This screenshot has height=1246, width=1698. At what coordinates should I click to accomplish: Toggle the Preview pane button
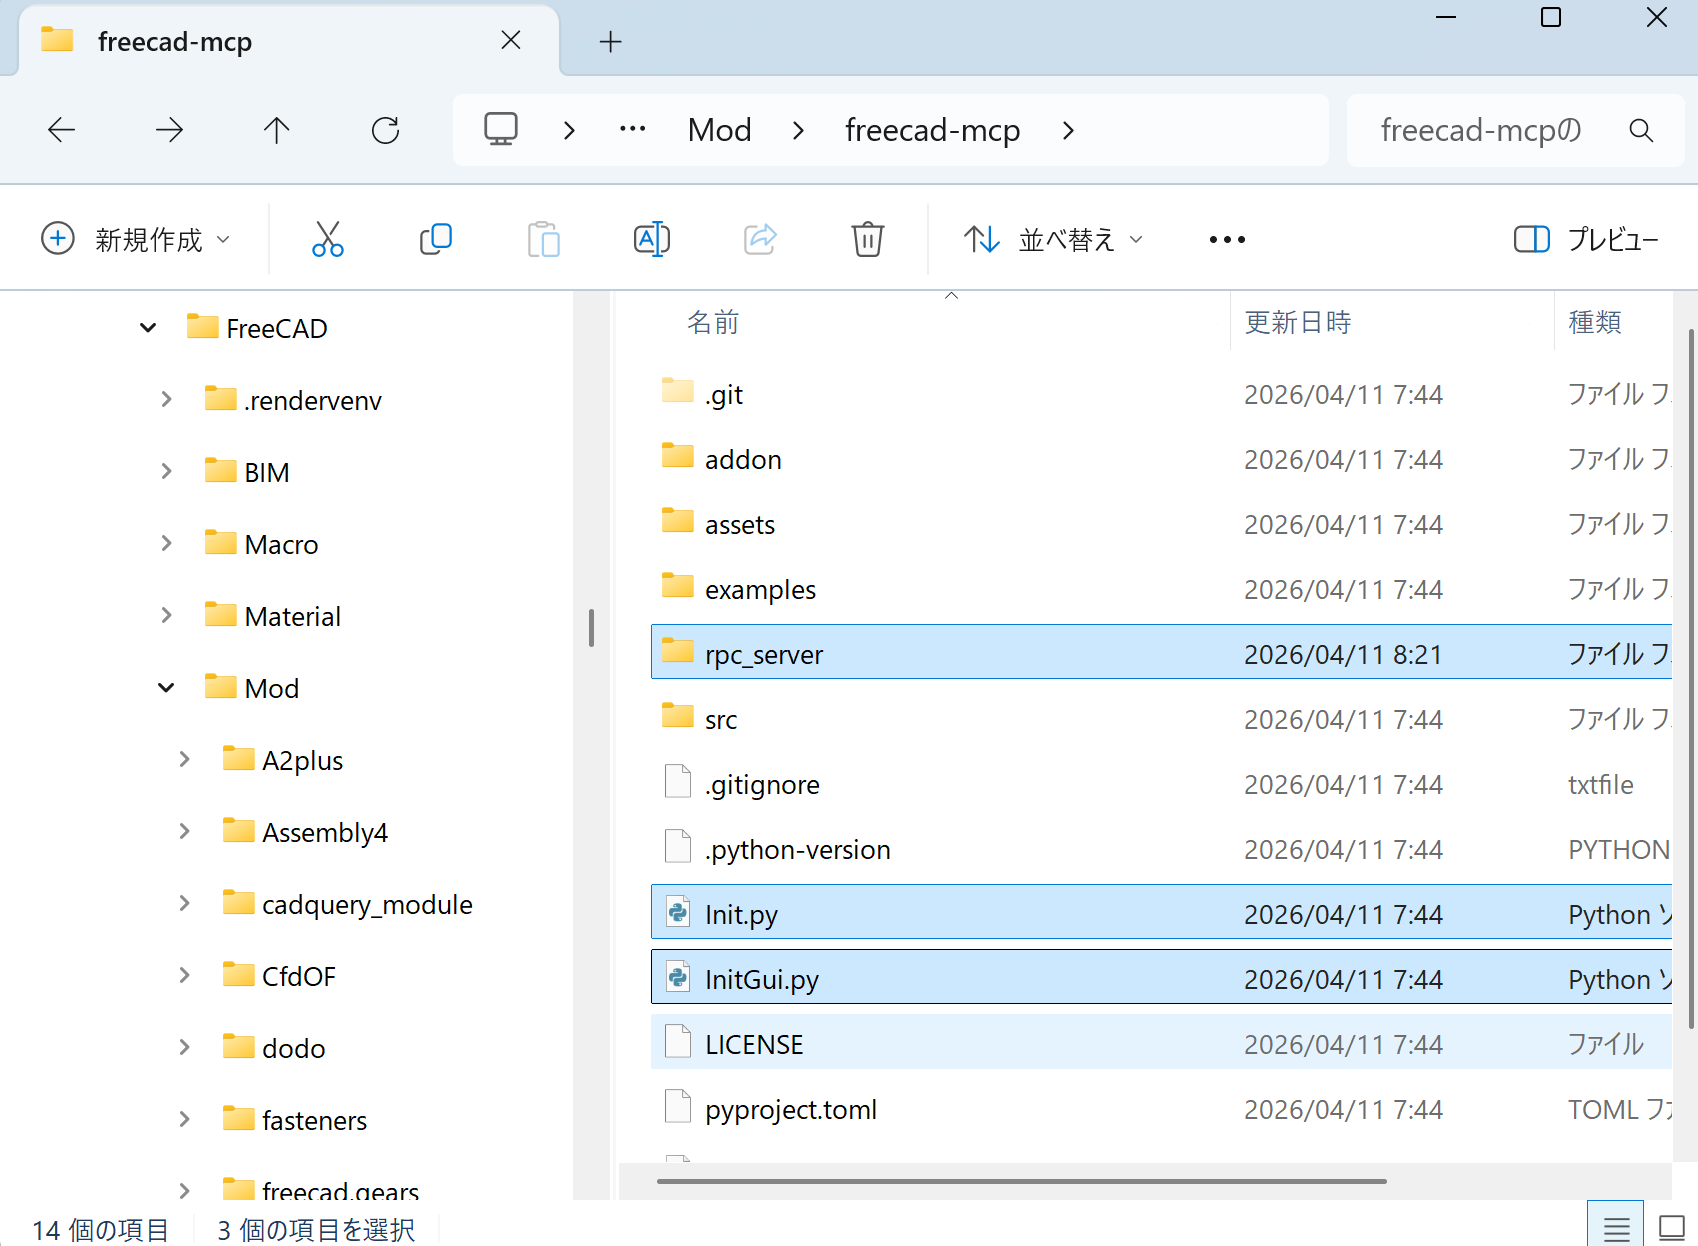(x=1586, y=240)
